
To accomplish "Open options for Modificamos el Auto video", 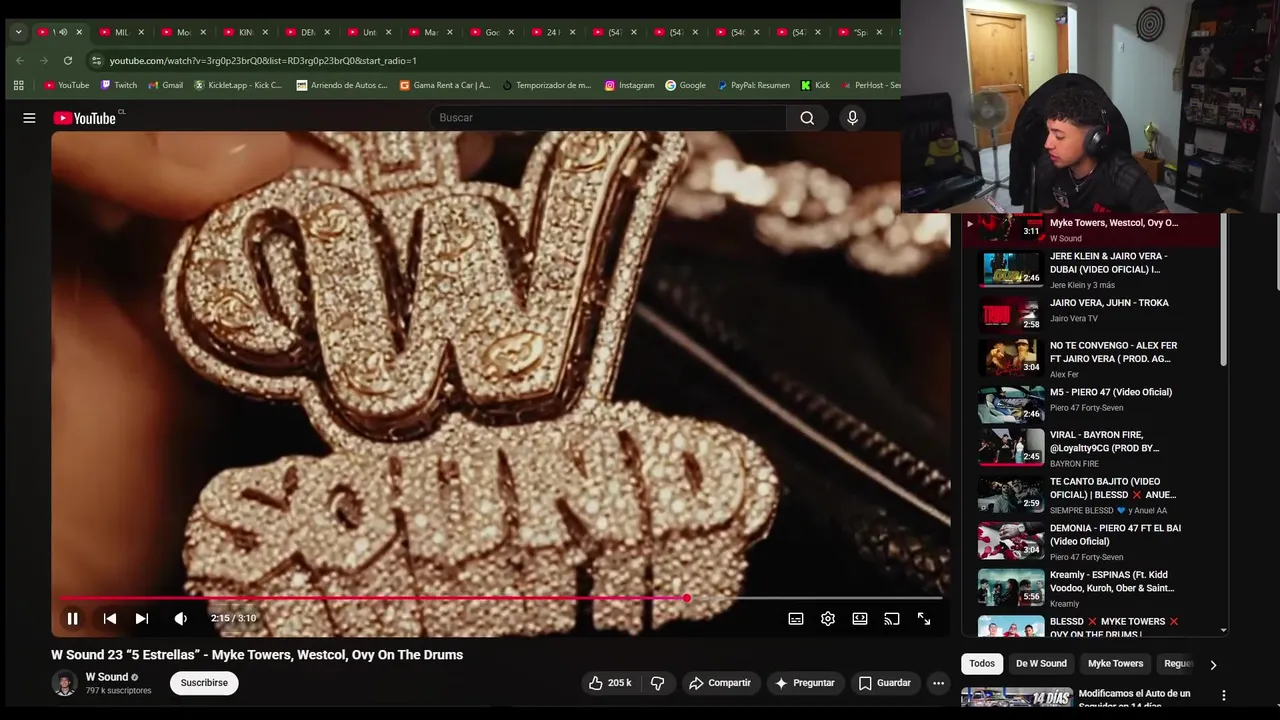I will coord(1223,695).
